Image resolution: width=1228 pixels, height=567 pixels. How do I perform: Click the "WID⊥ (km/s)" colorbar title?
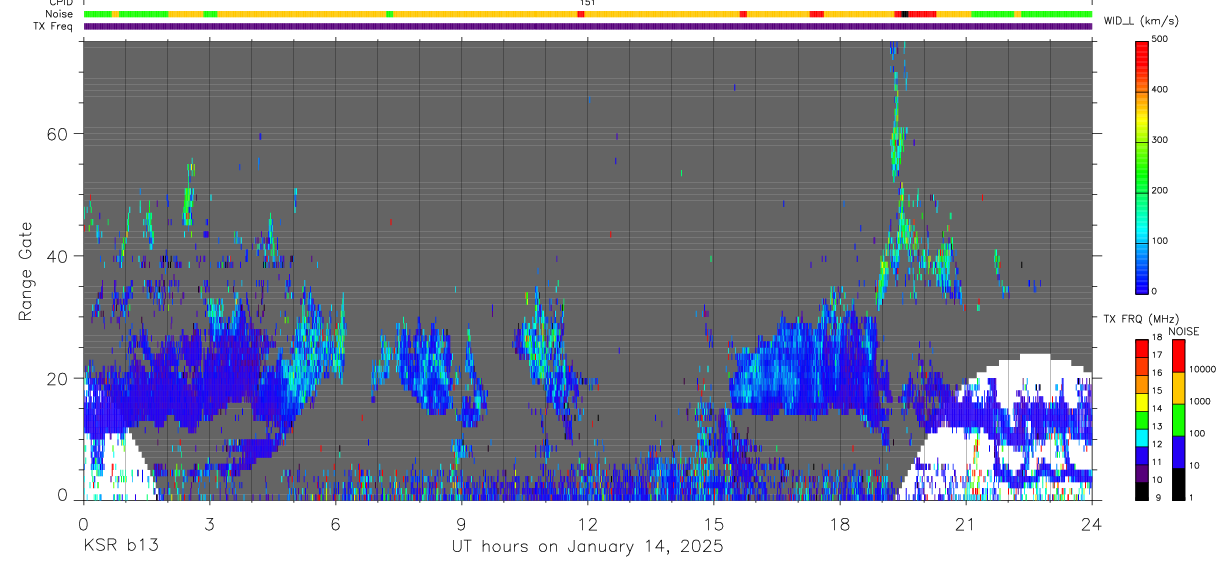click(1142, 21)
